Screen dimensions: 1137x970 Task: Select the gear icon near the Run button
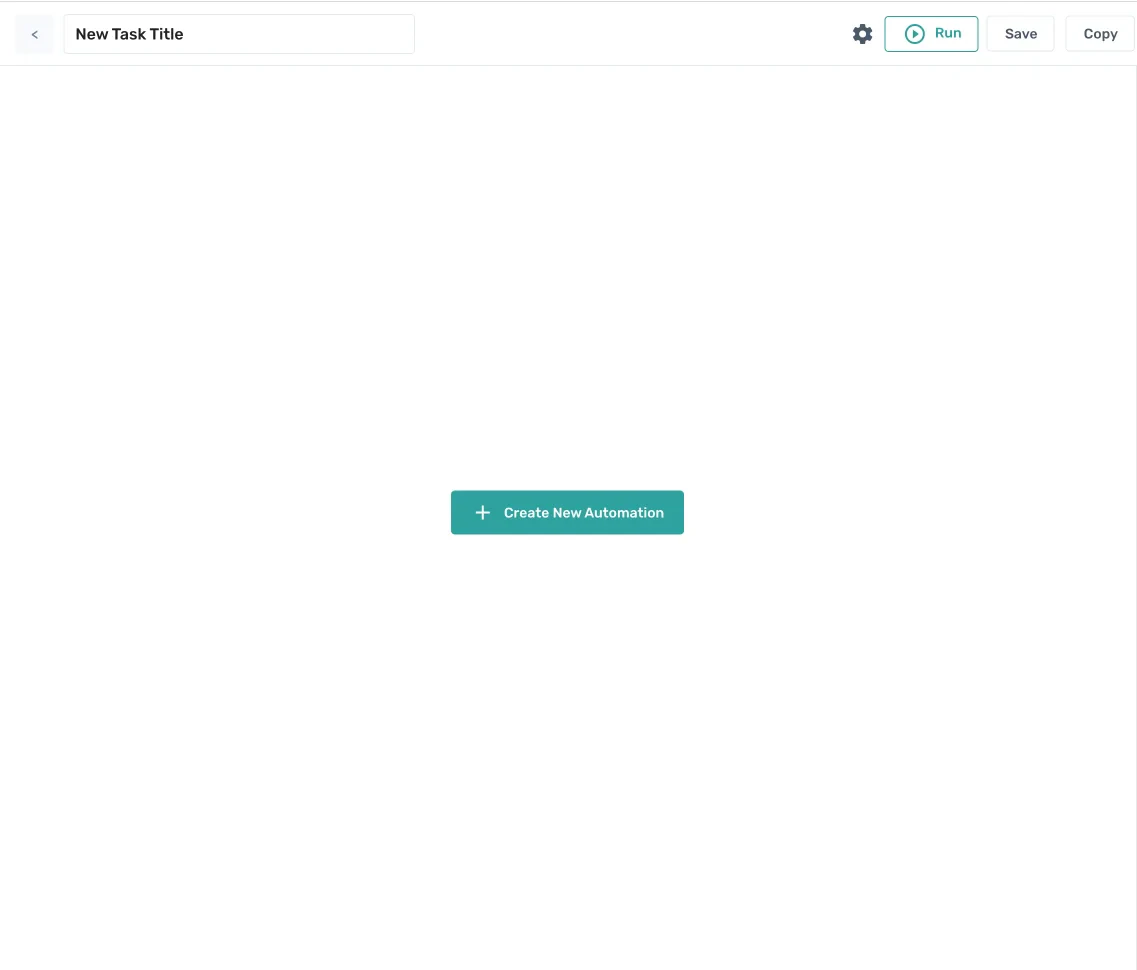coord(862,33)
